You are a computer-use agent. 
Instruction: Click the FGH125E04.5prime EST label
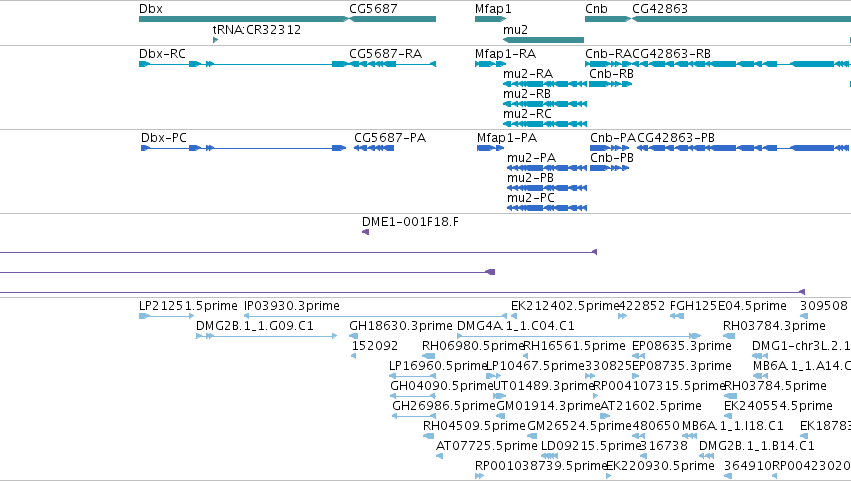pos(728,306)
